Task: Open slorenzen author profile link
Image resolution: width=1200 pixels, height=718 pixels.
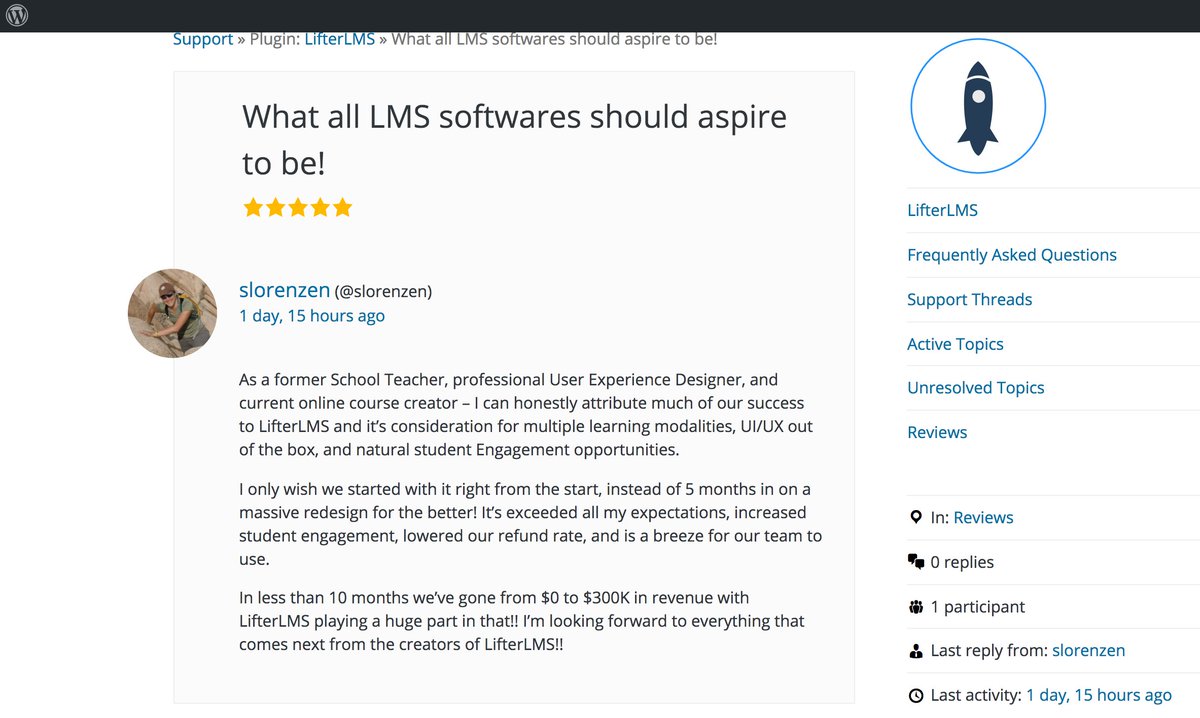Action: click(x=284, y=290)
